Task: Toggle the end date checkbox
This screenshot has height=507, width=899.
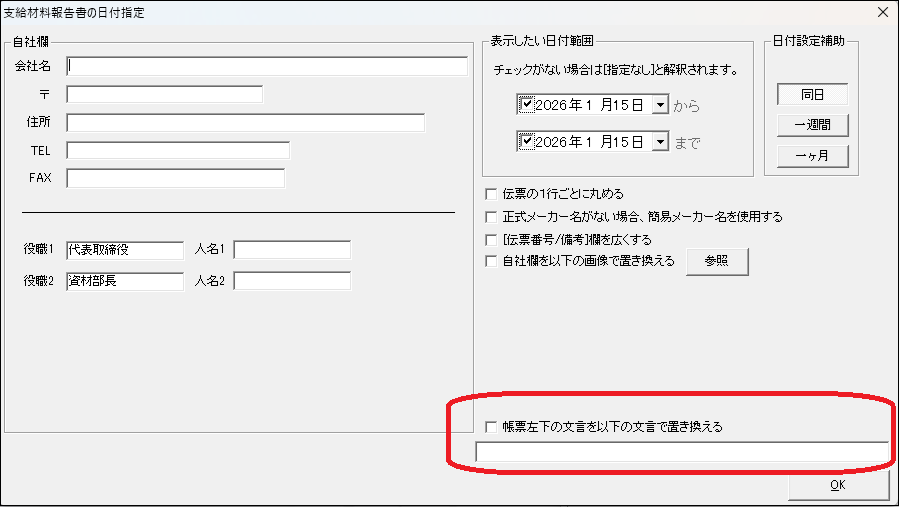Action: pos(526,142)
